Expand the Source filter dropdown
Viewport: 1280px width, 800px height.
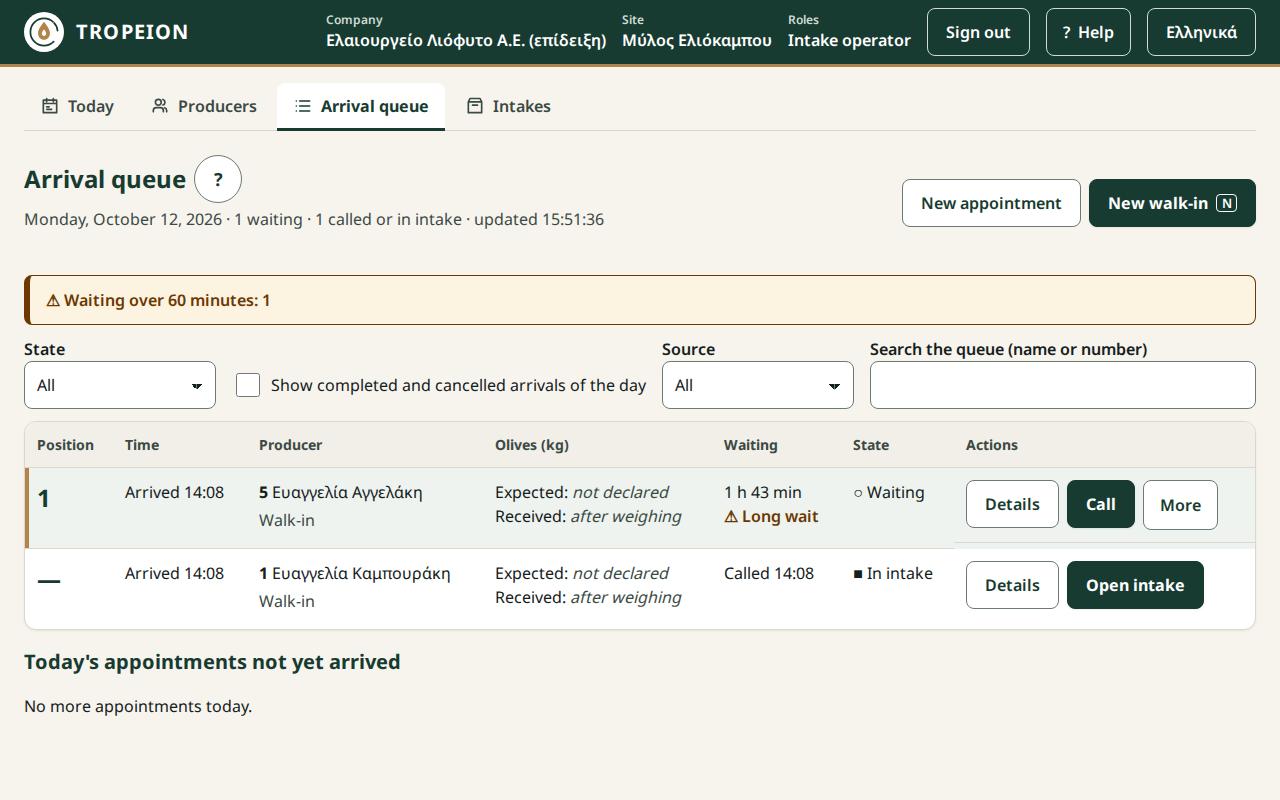[x=758, y=385]
